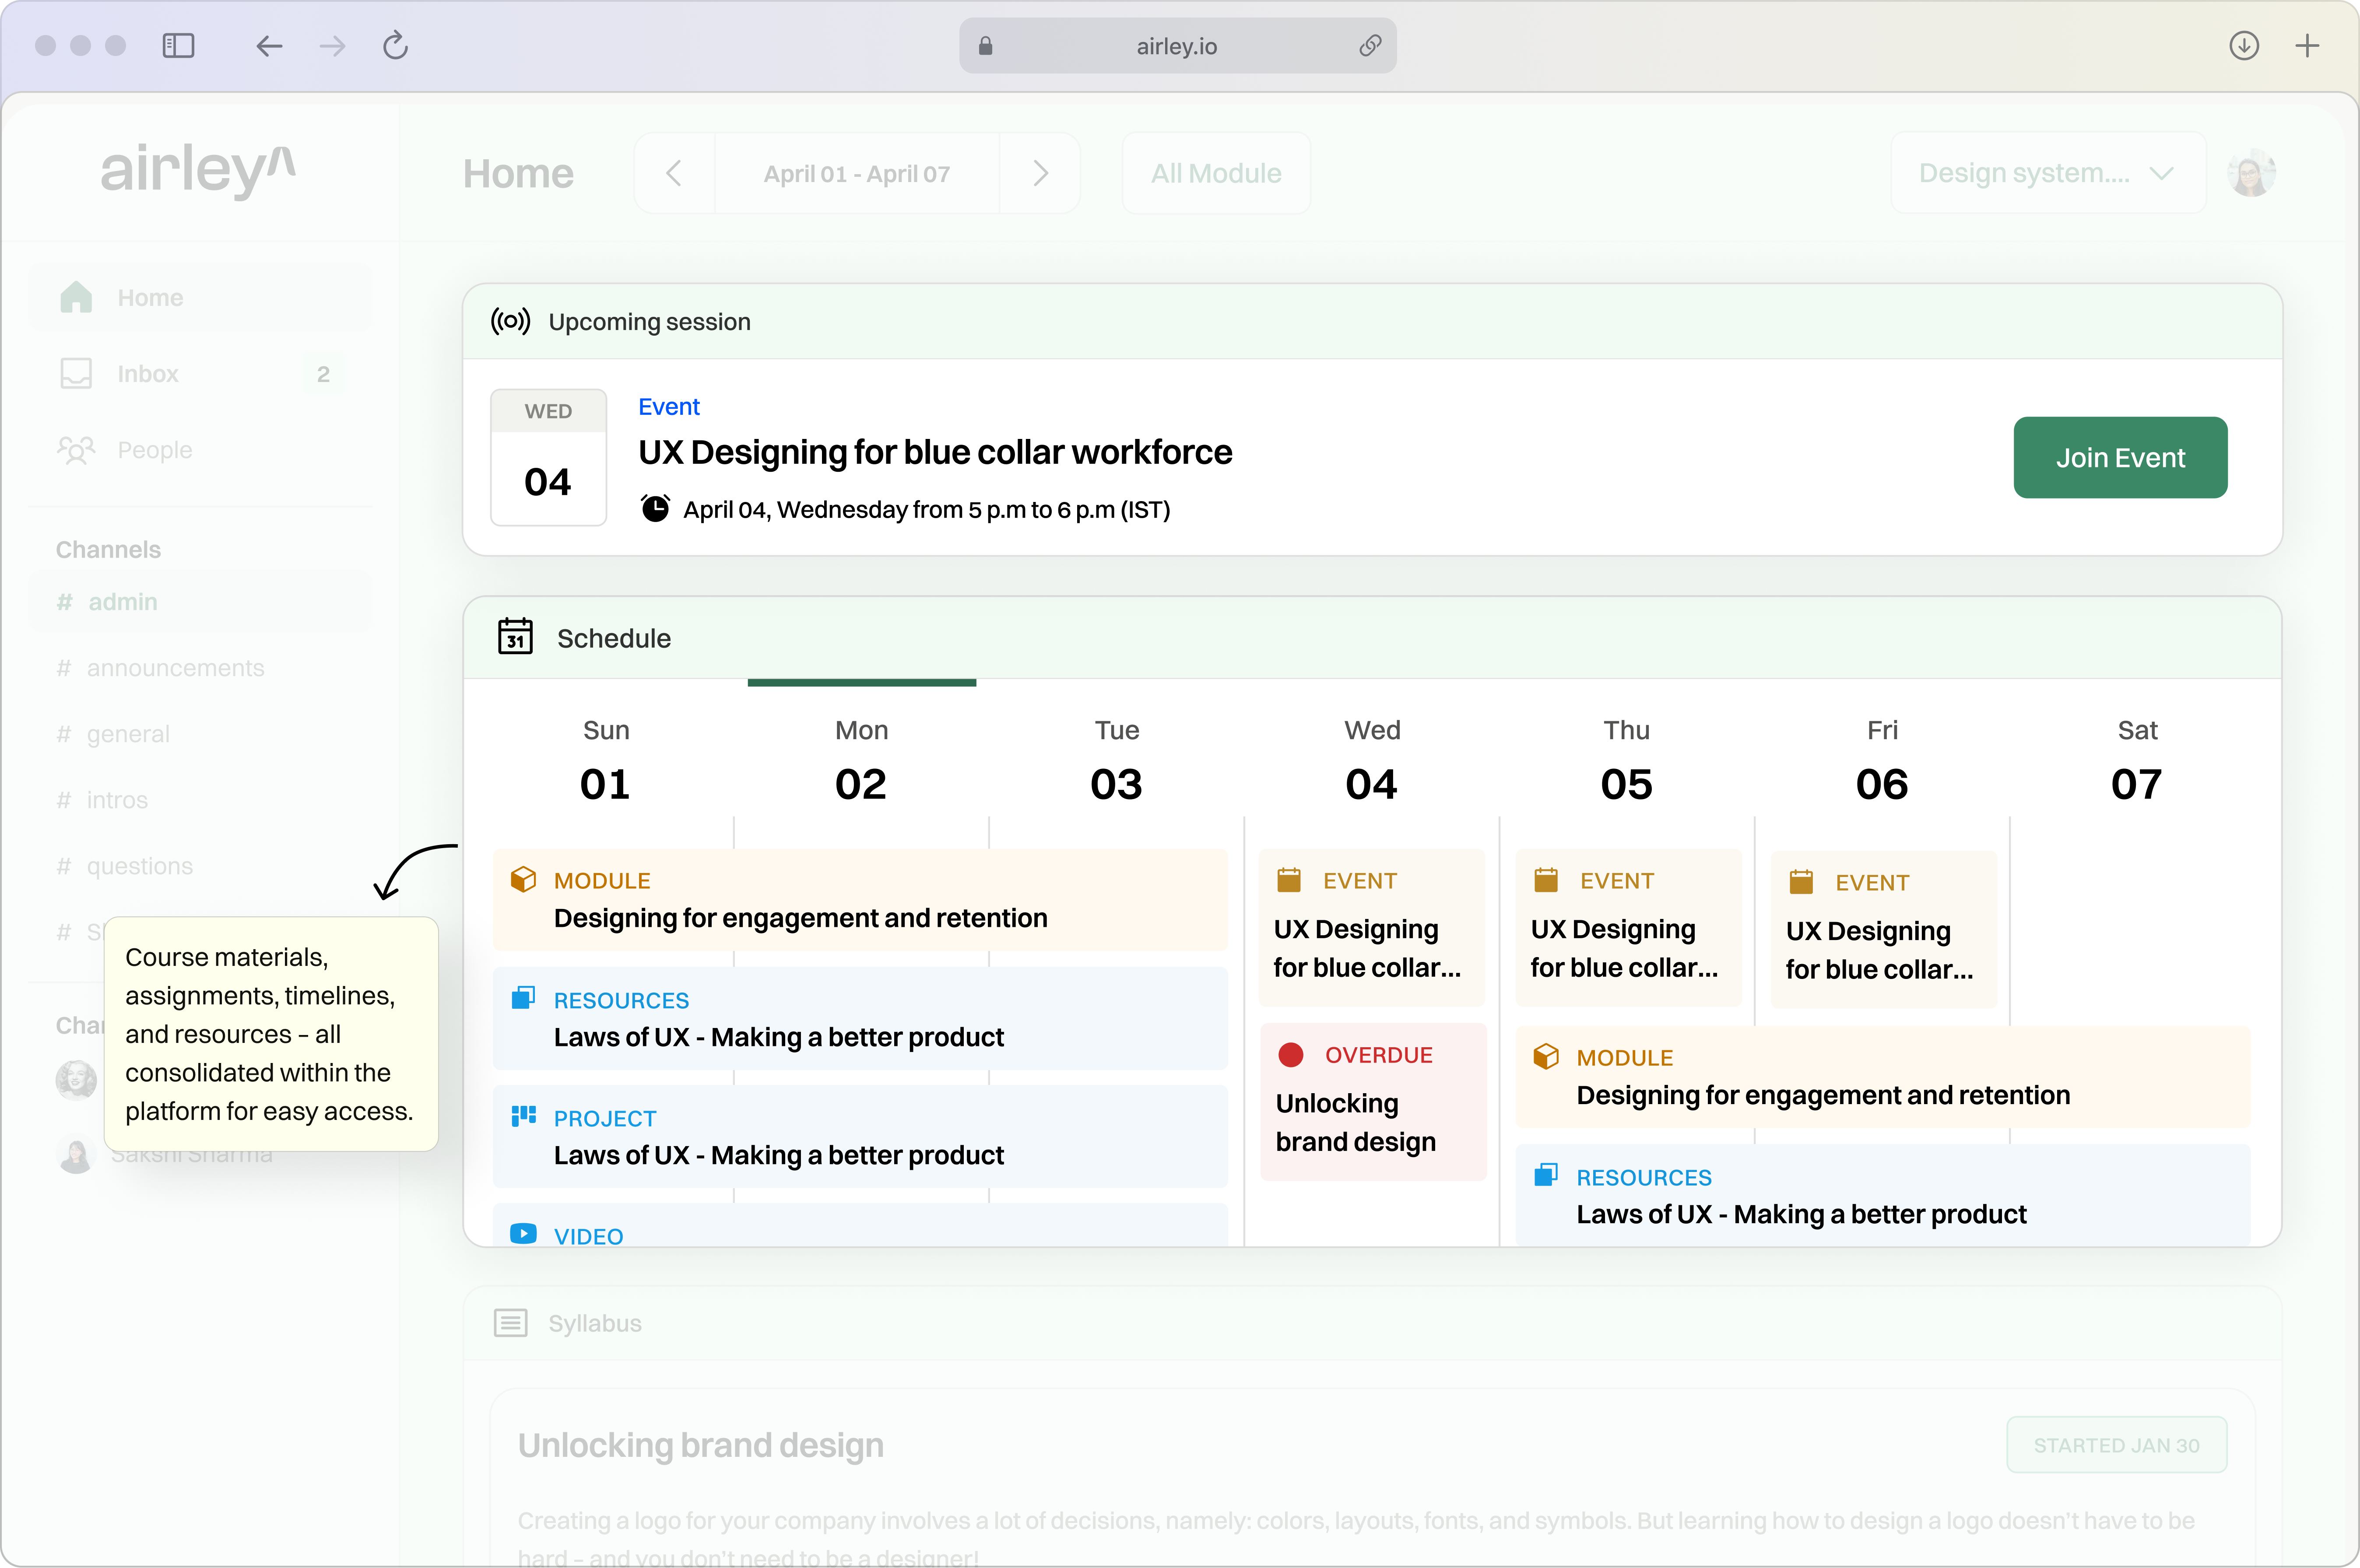
Task: Toggle the browser sidebar icon
Action: coord(178,46)
